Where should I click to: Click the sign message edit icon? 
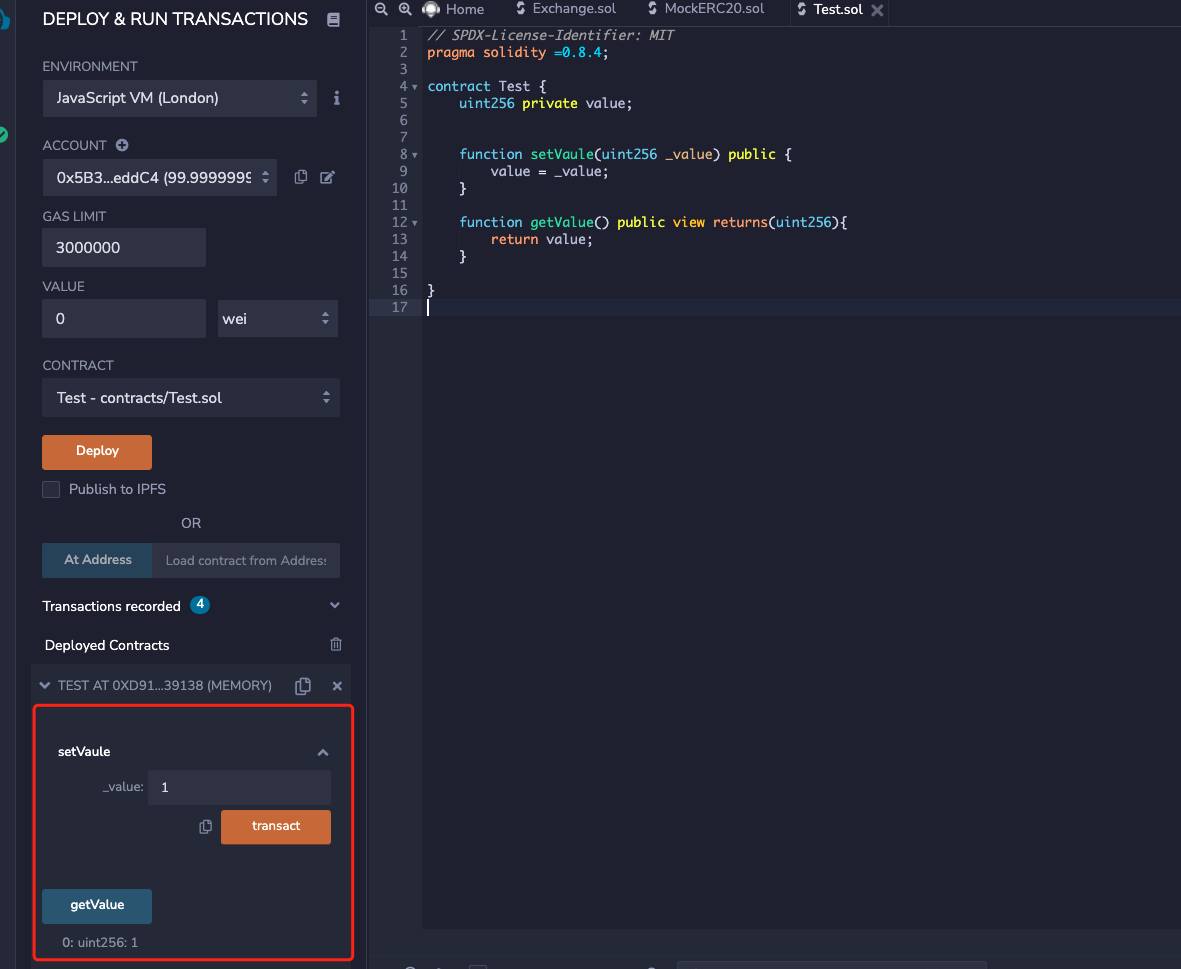pos(327,177)
